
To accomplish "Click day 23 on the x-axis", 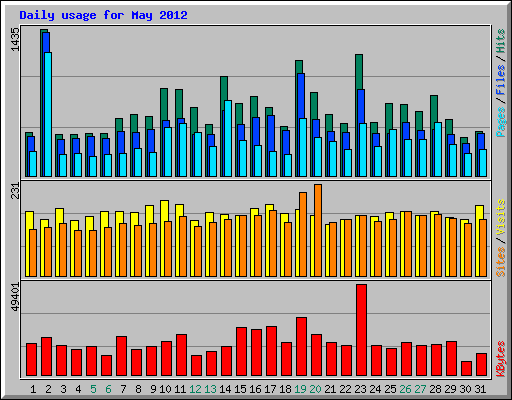I will coord(360,389).
